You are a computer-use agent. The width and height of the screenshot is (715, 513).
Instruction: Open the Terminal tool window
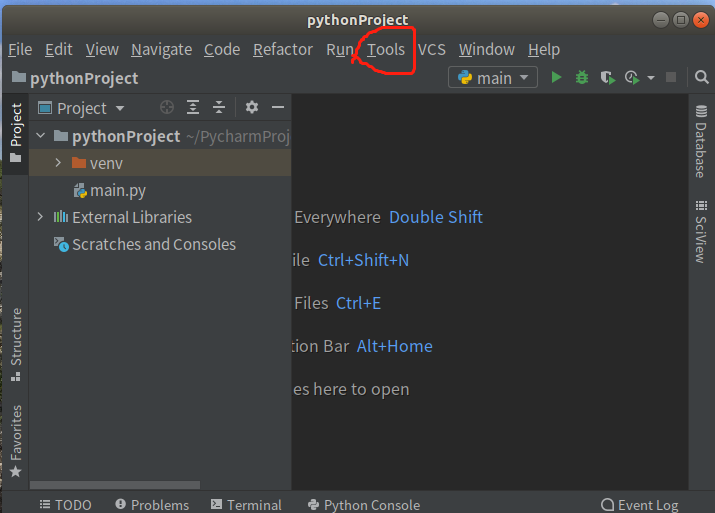coord(246,505)
